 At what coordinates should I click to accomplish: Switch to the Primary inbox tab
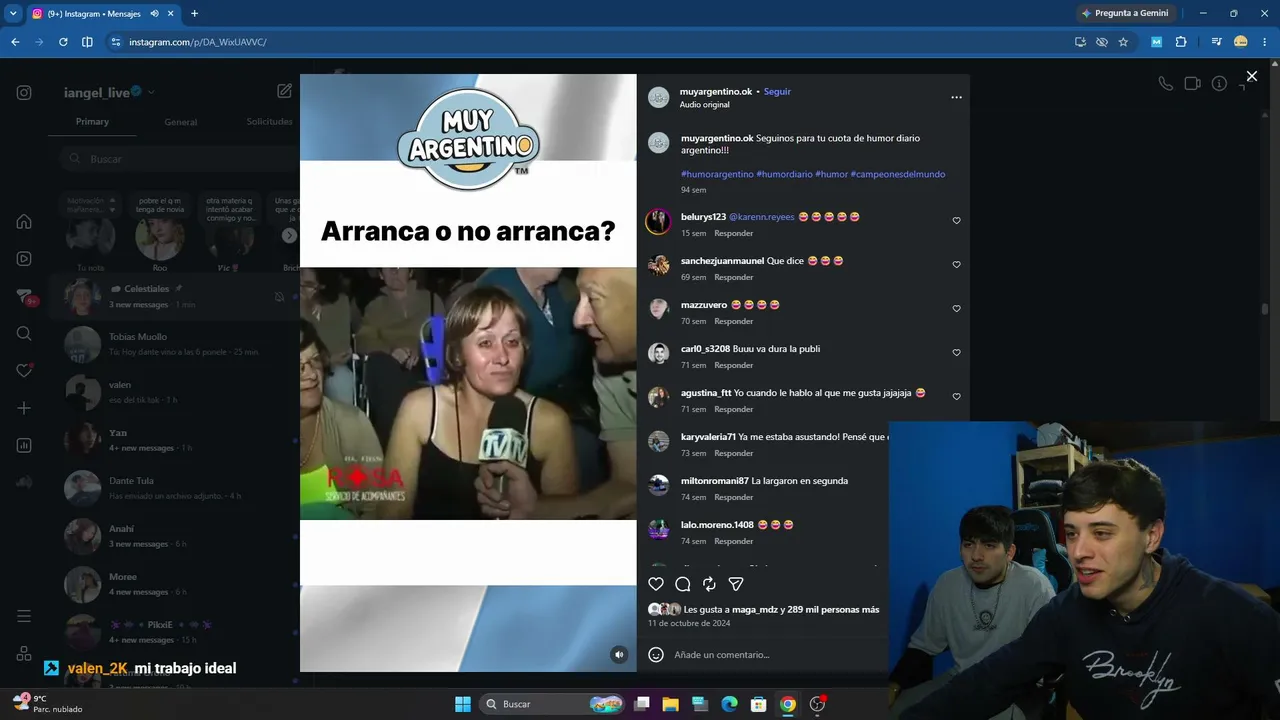coord(92,122)
